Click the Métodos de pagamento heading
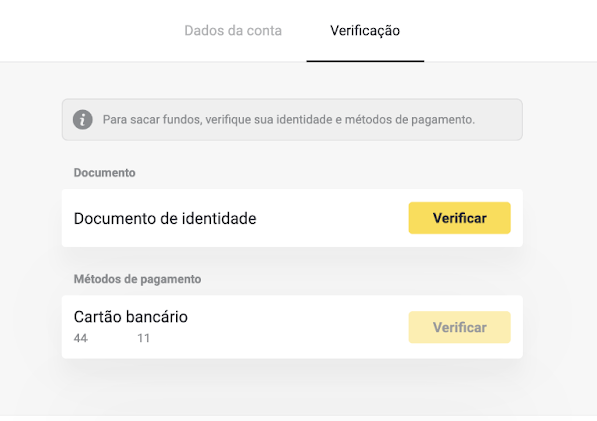Image resolution: width=597 pixels, height=421 pixels. click(137, 279)
